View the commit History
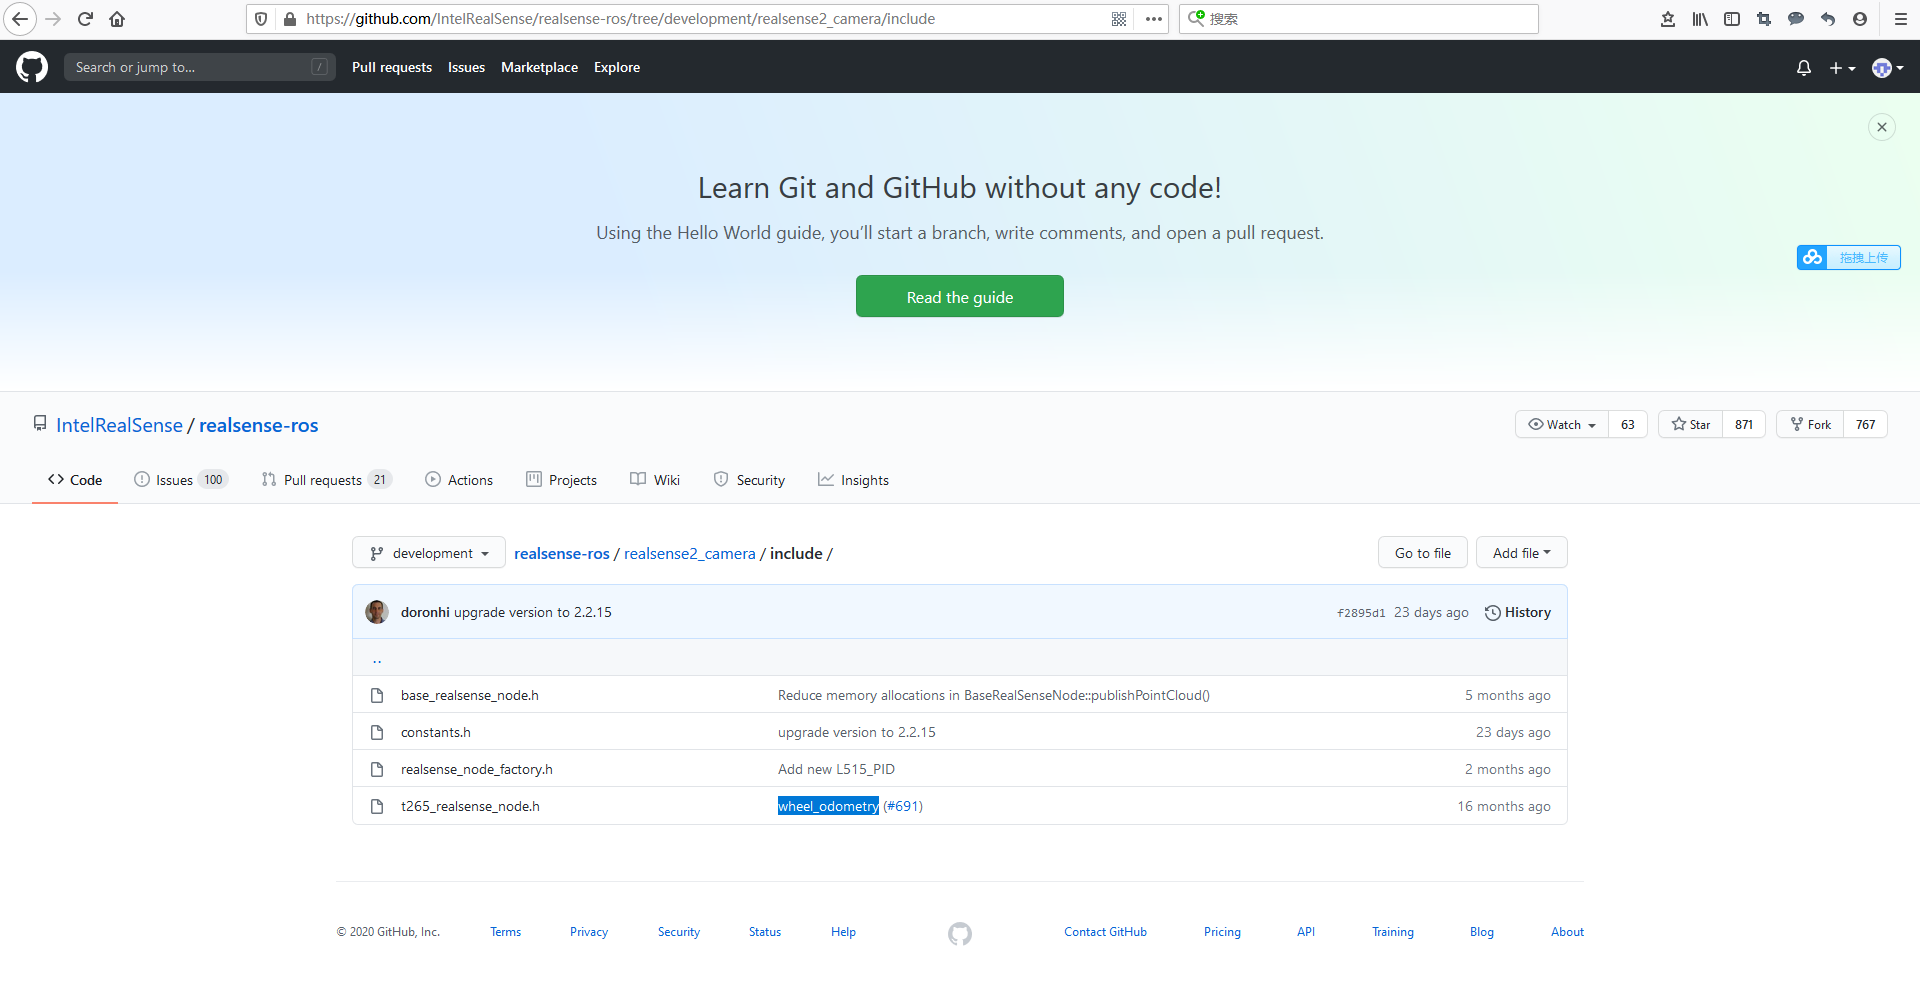 (x=1518, y=612)
